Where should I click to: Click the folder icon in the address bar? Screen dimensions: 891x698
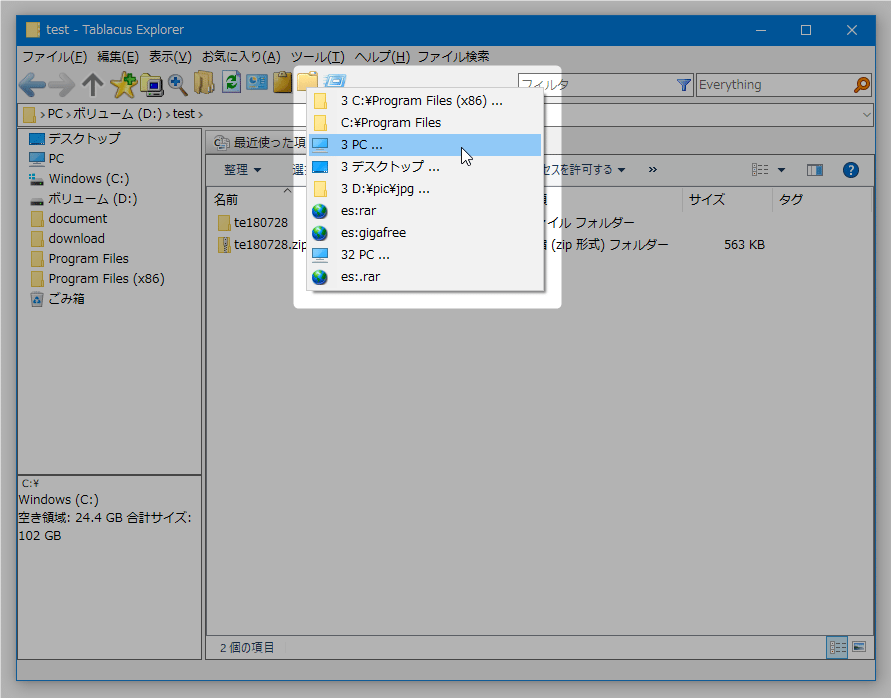[x=30, y=114]
